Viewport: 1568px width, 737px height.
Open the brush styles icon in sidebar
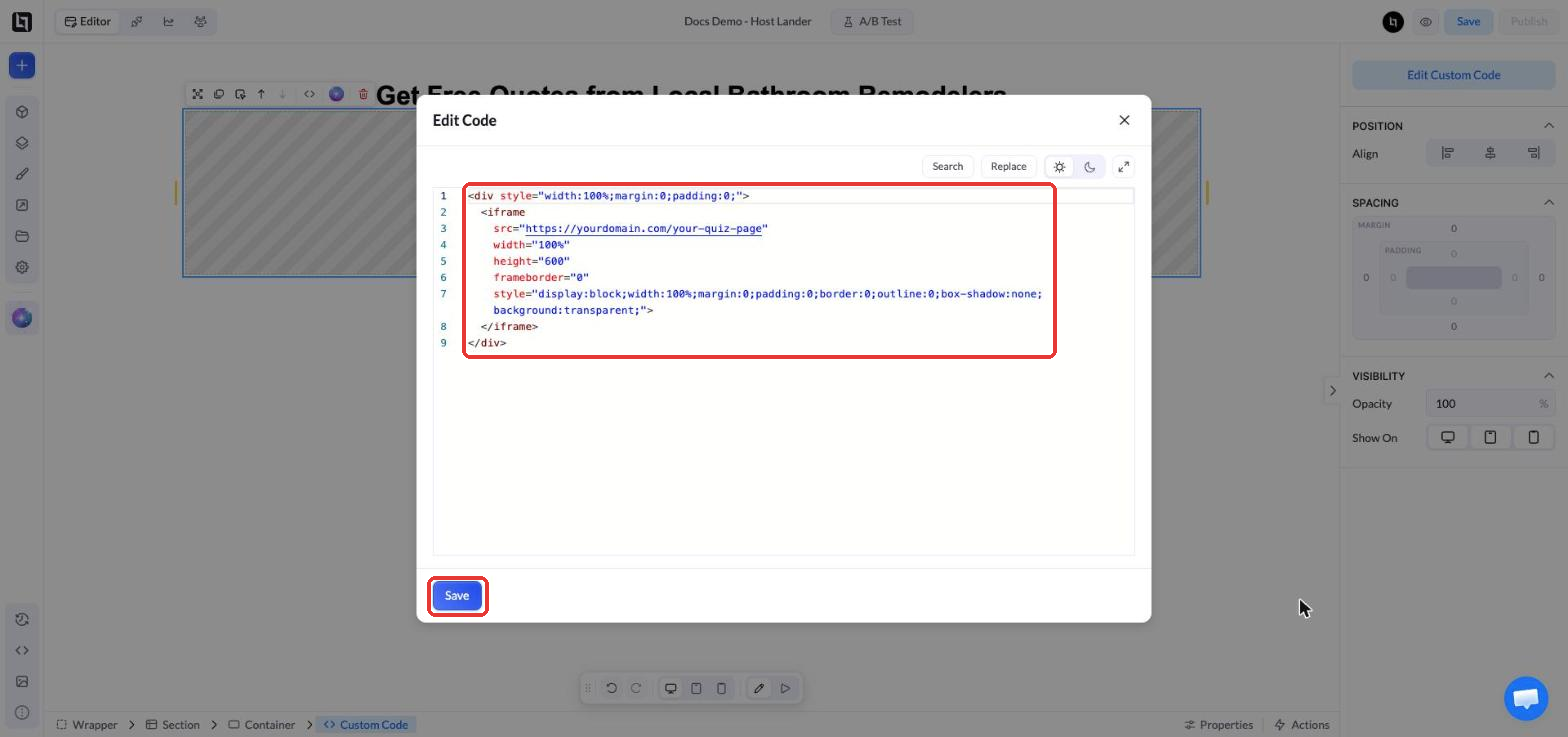22,174
